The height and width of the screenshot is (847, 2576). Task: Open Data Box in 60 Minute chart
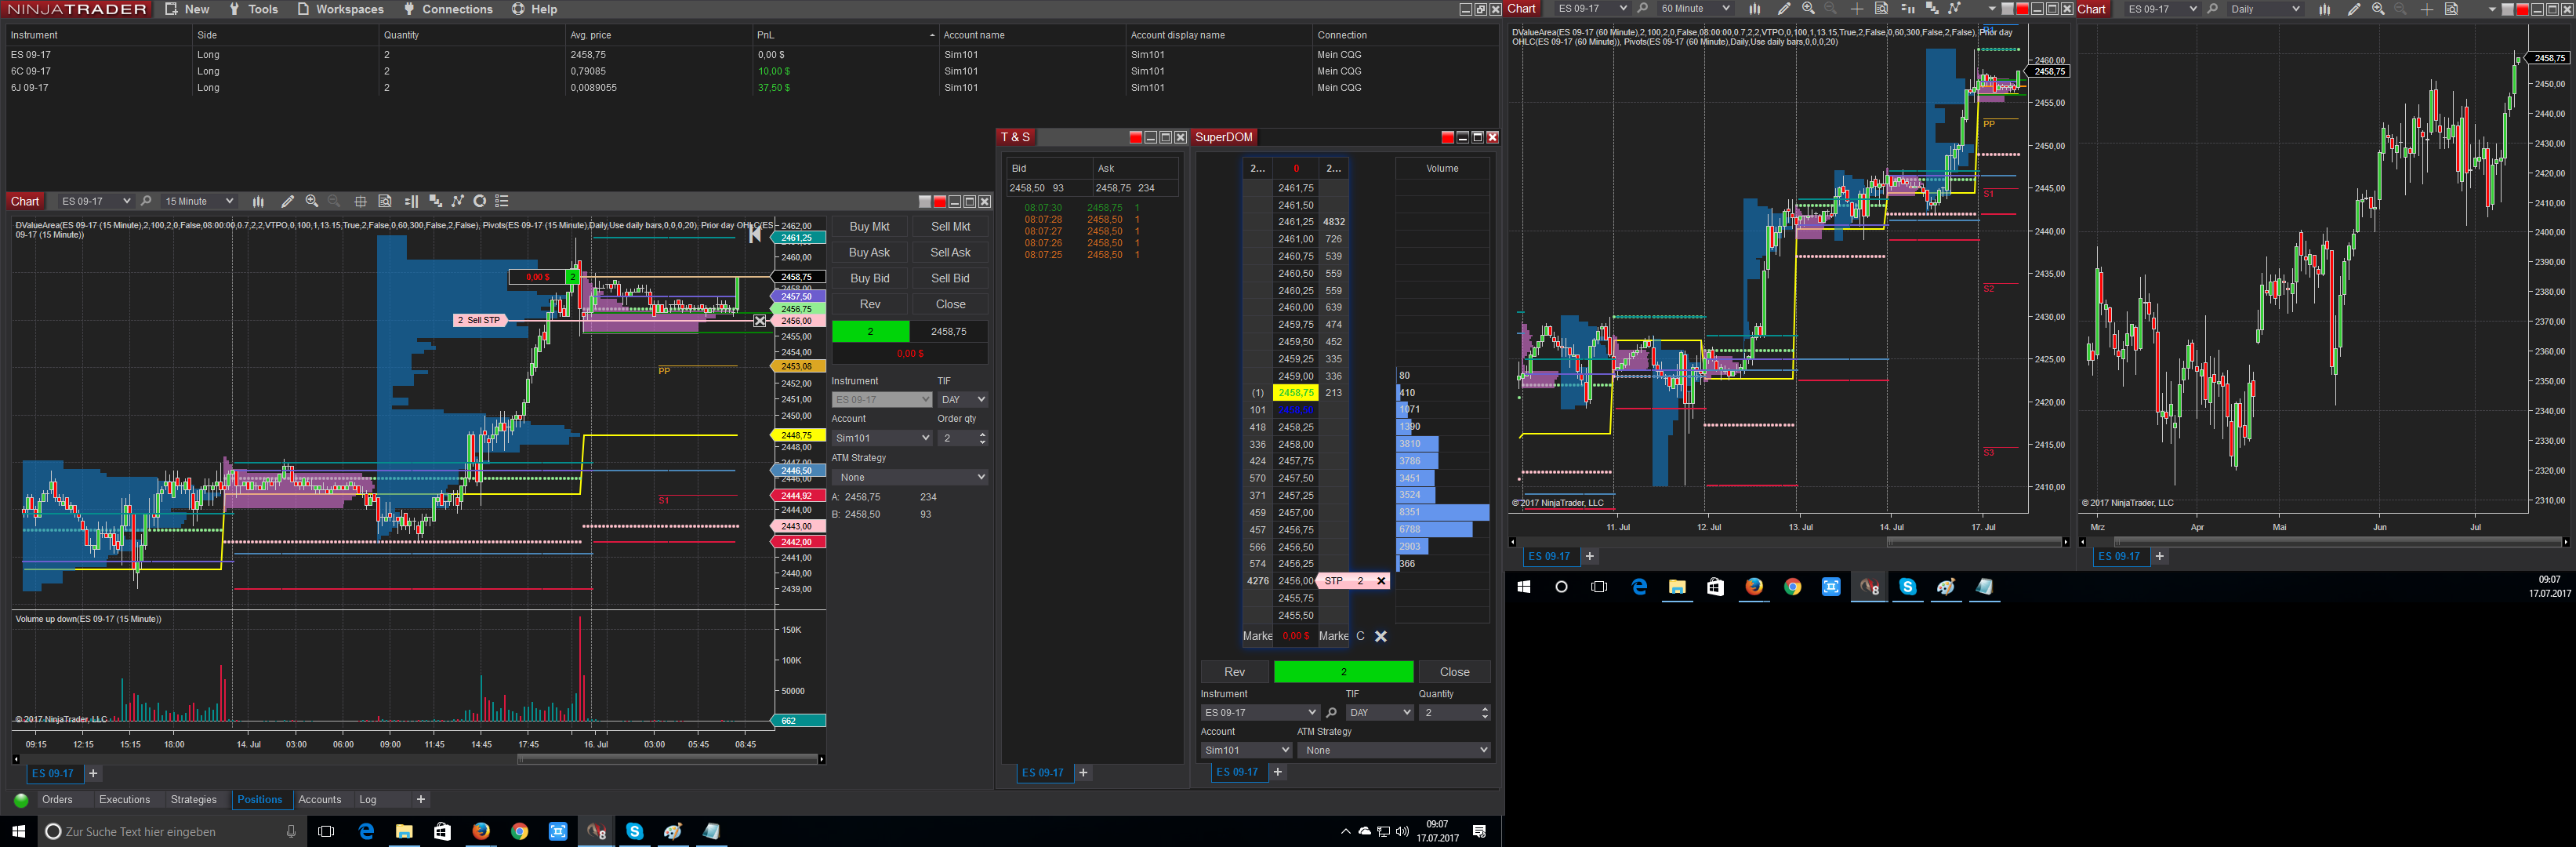coord(1881,9)
